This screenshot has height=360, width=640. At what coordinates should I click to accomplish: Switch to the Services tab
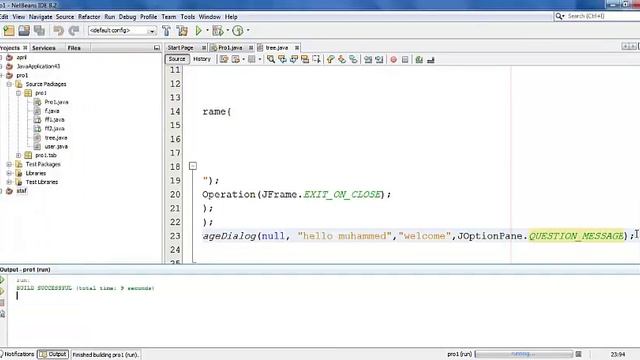44,48
